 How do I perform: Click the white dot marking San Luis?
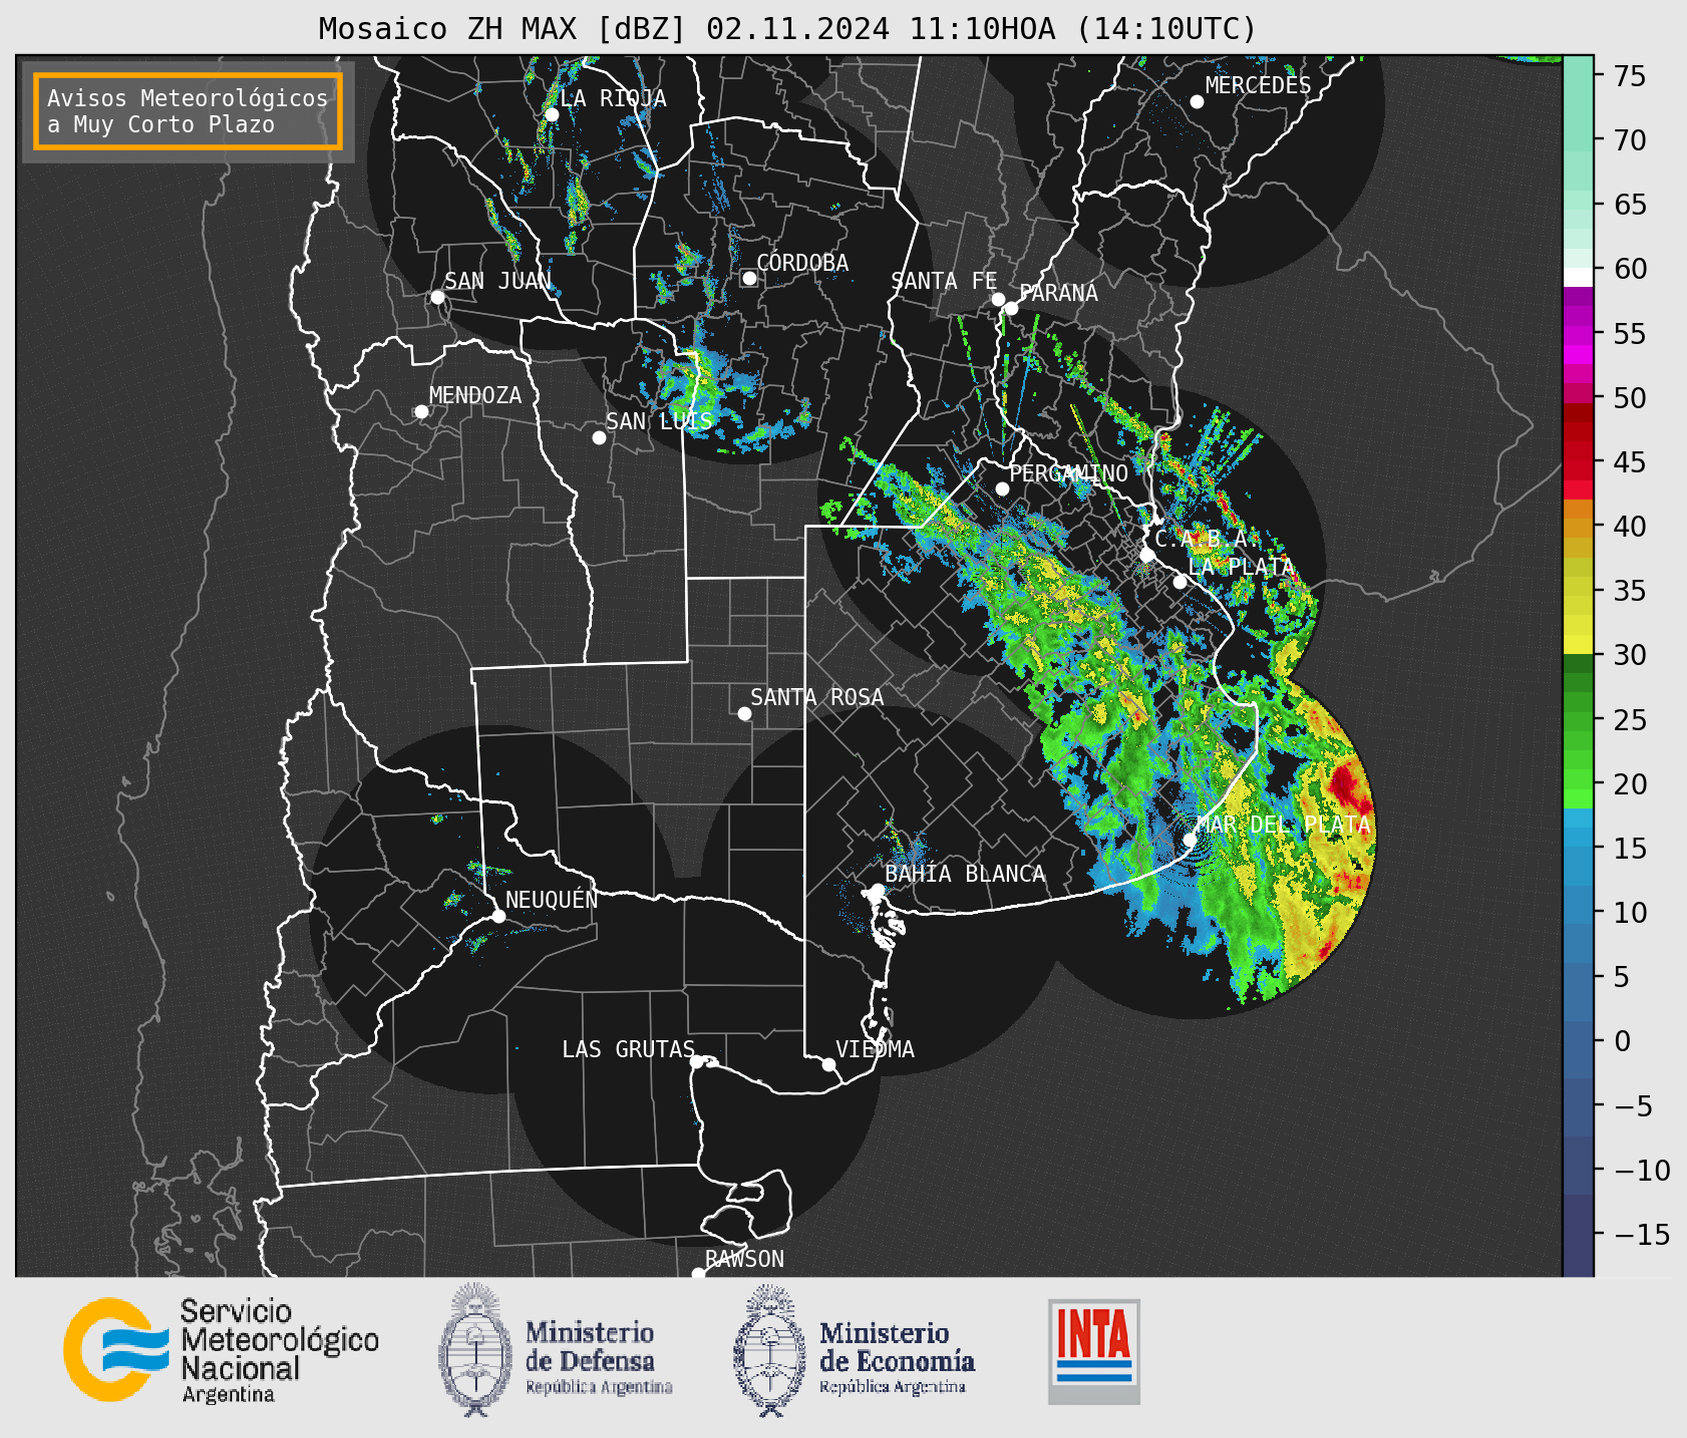point(599,438)
